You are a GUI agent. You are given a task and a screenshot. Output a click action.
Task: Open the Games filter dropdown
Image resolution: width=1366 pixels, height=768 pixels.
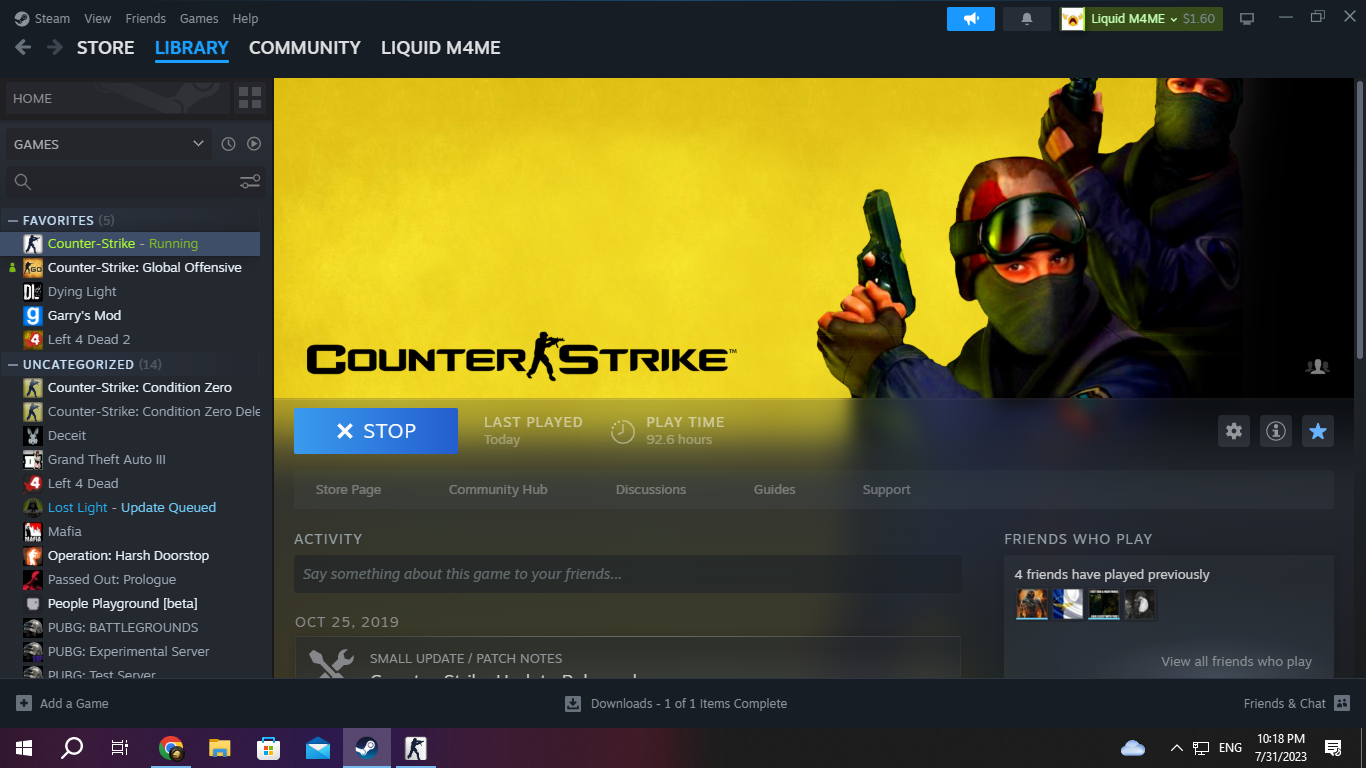(x=108, y=144)
